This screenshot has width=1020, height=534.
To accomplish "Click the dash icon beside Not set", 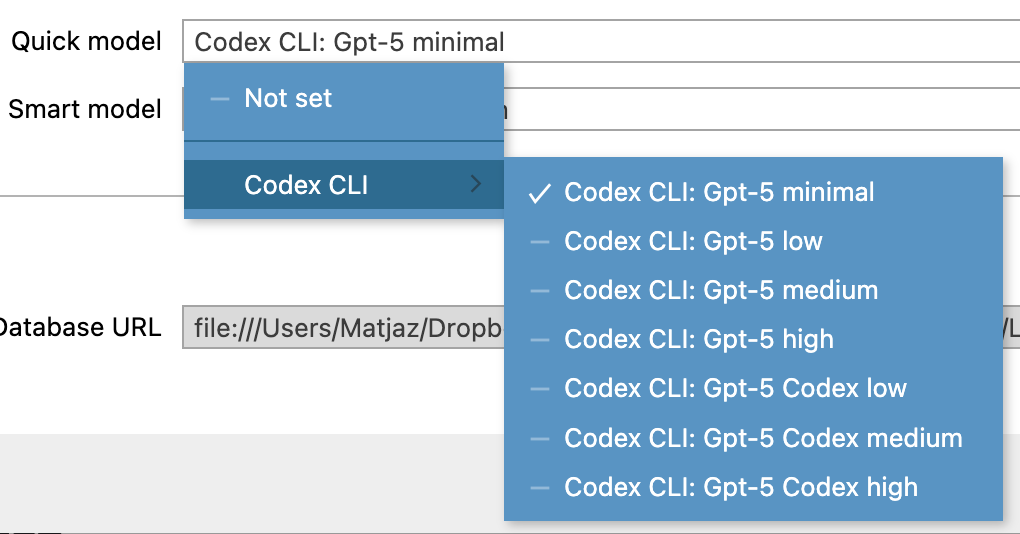I will [x=219, y=99].
